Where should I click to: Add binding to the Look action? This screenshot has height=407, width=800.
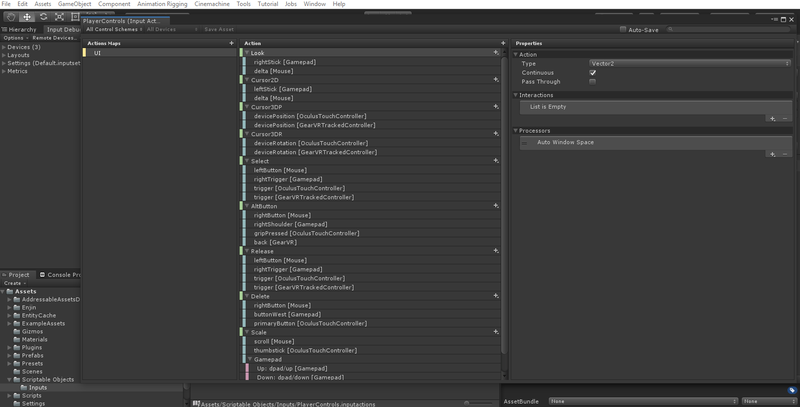pyautogui.click(x=495, y=53)
